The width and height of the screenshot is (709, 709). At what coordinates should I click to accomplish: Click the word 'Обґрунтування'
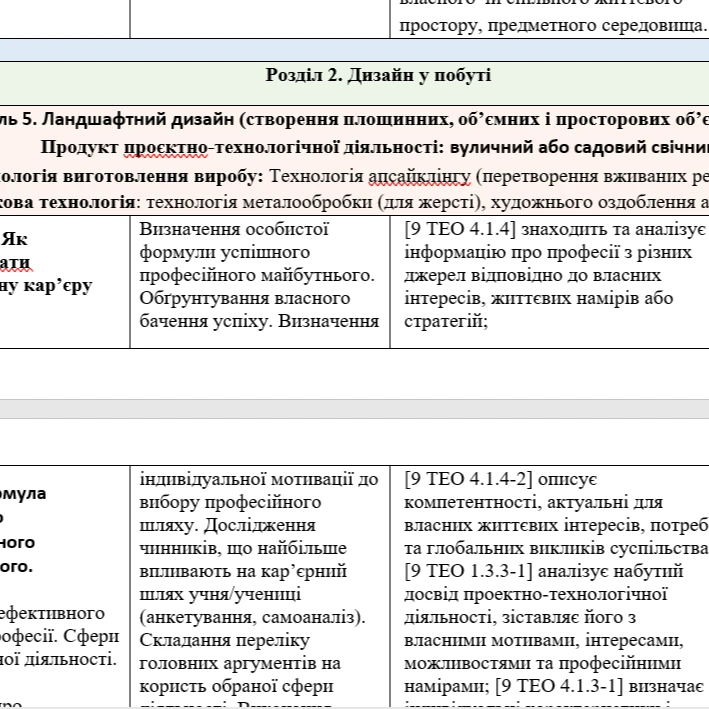coord(204,298)
